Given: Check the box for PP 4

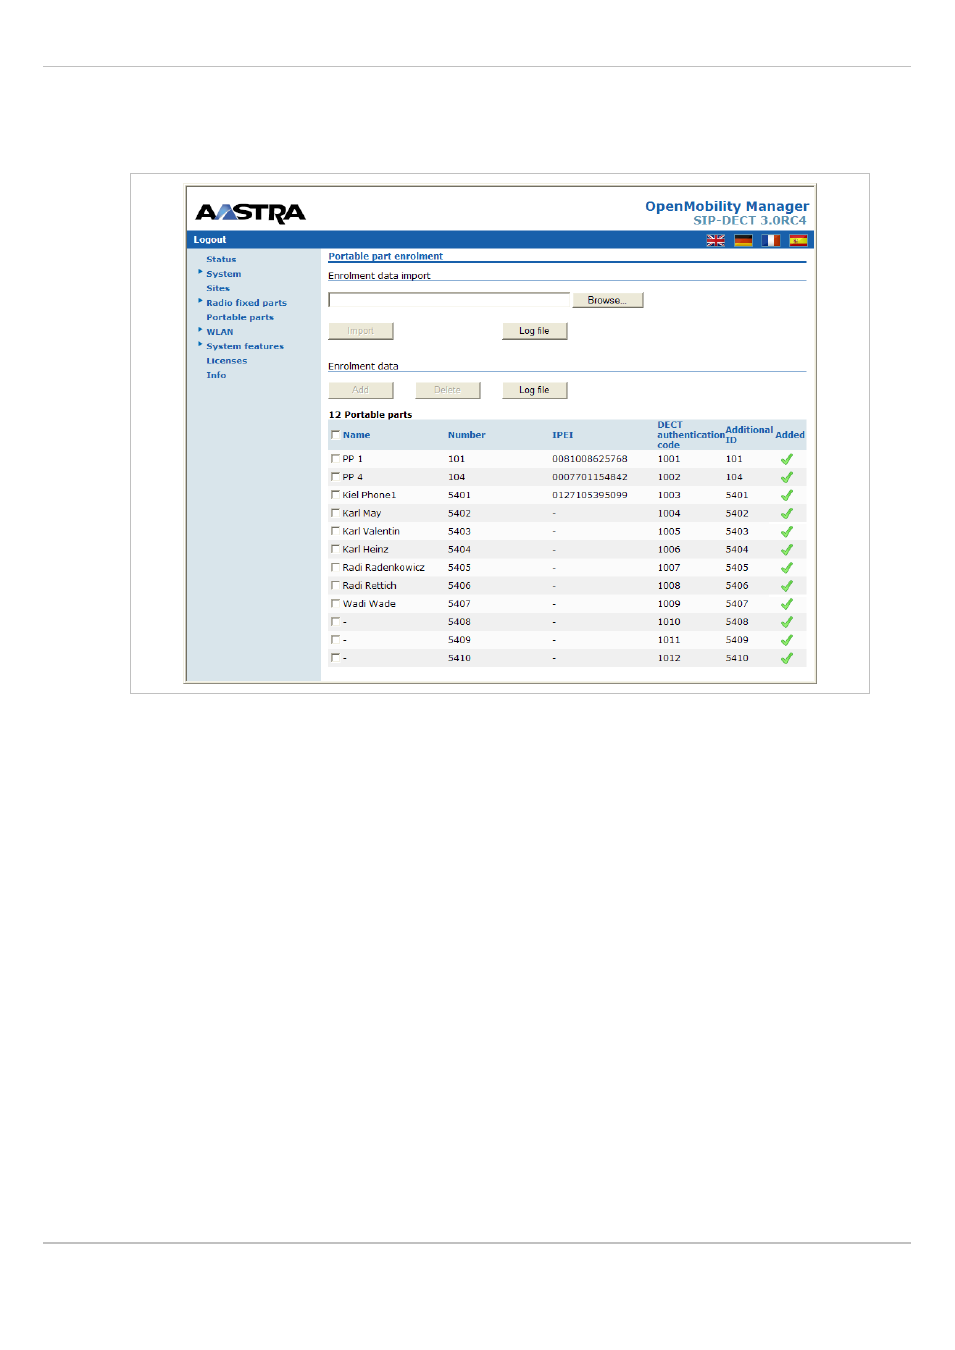Looking at the screenshot, I should tap(335, 476).
